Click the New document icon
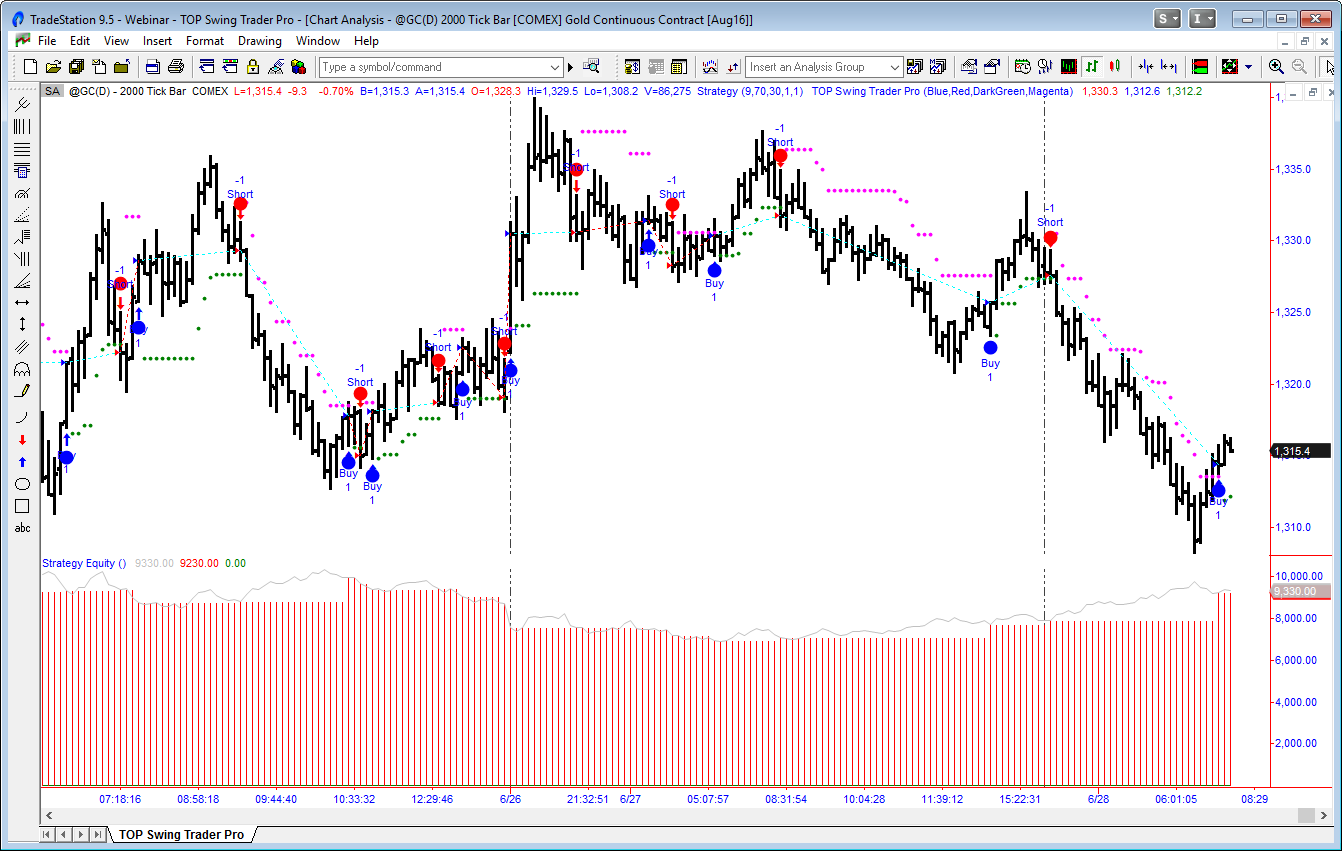Image resolution: width=1342 pixels, height=851 pixels. tap(30, 67)
